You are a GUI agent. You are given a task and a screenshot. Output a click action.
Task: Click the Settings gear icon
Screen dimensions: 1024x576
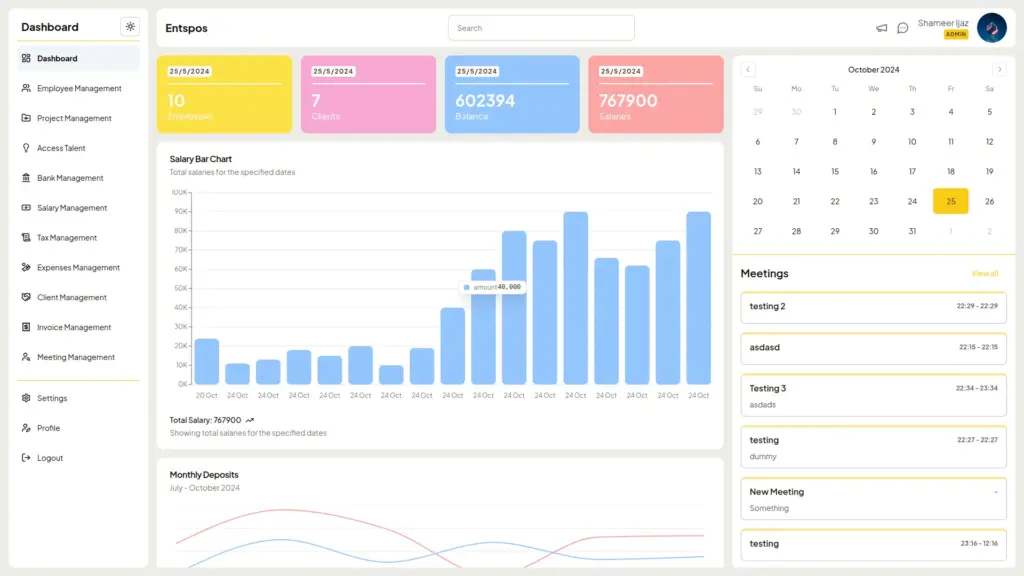click(x=26, y=398)
